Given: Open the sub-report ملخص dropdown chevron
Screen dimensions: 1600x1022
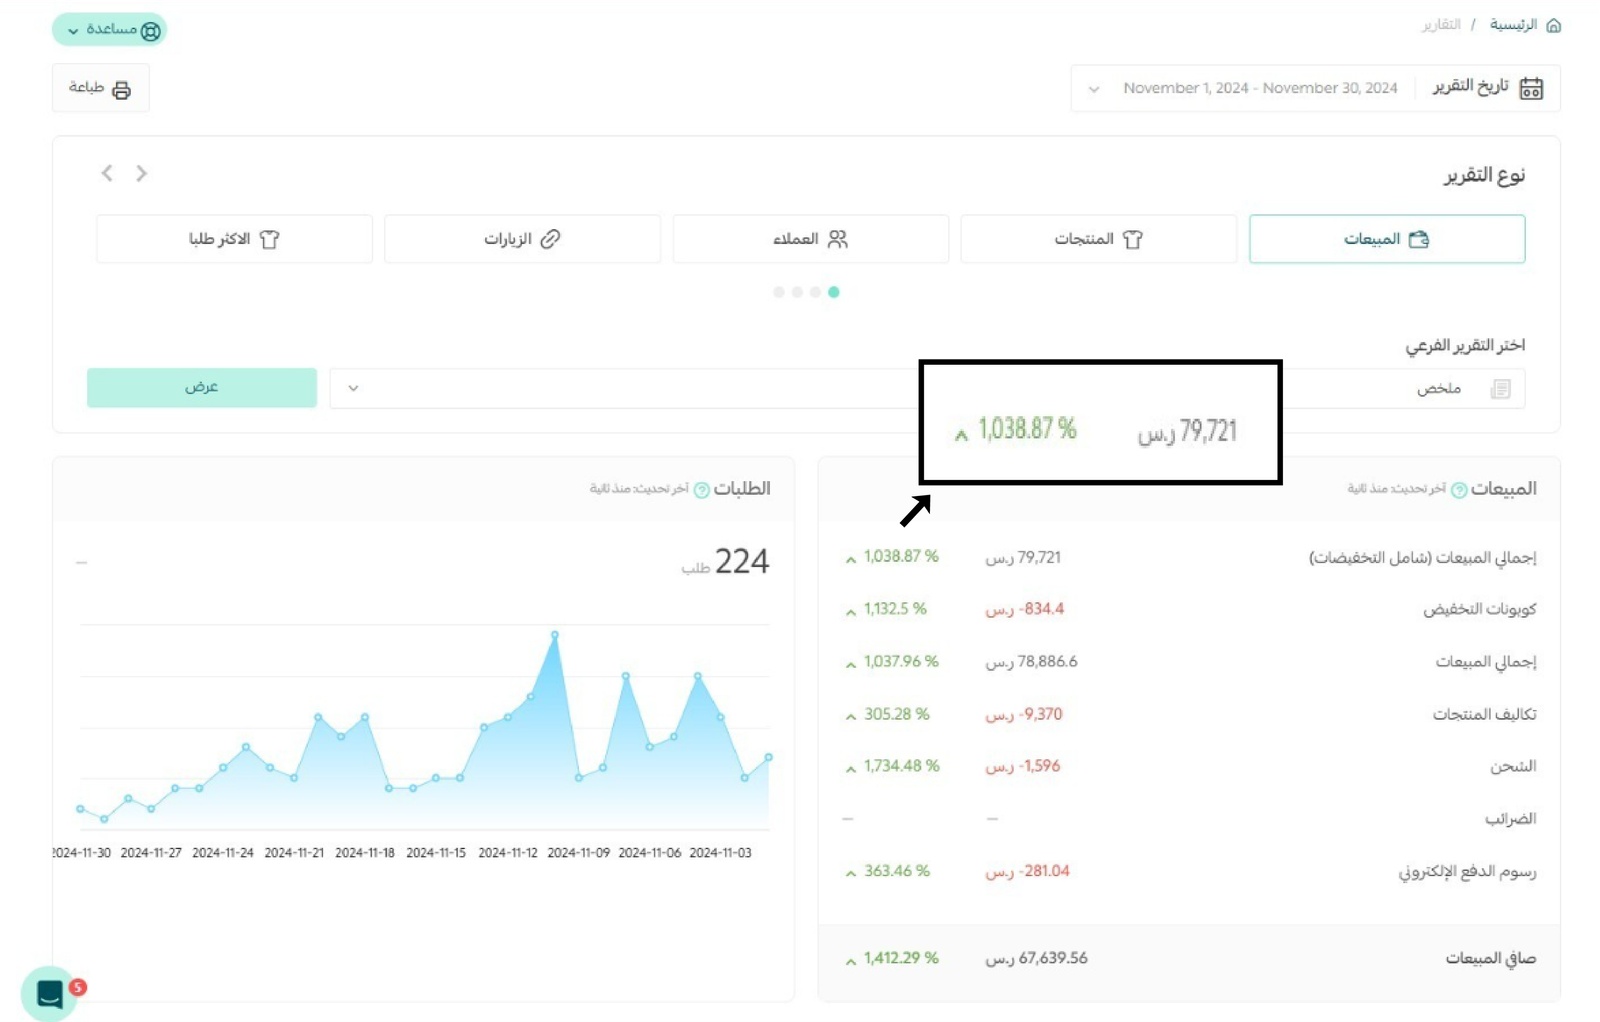Looking at the screenshot, I should pos(353,388).
